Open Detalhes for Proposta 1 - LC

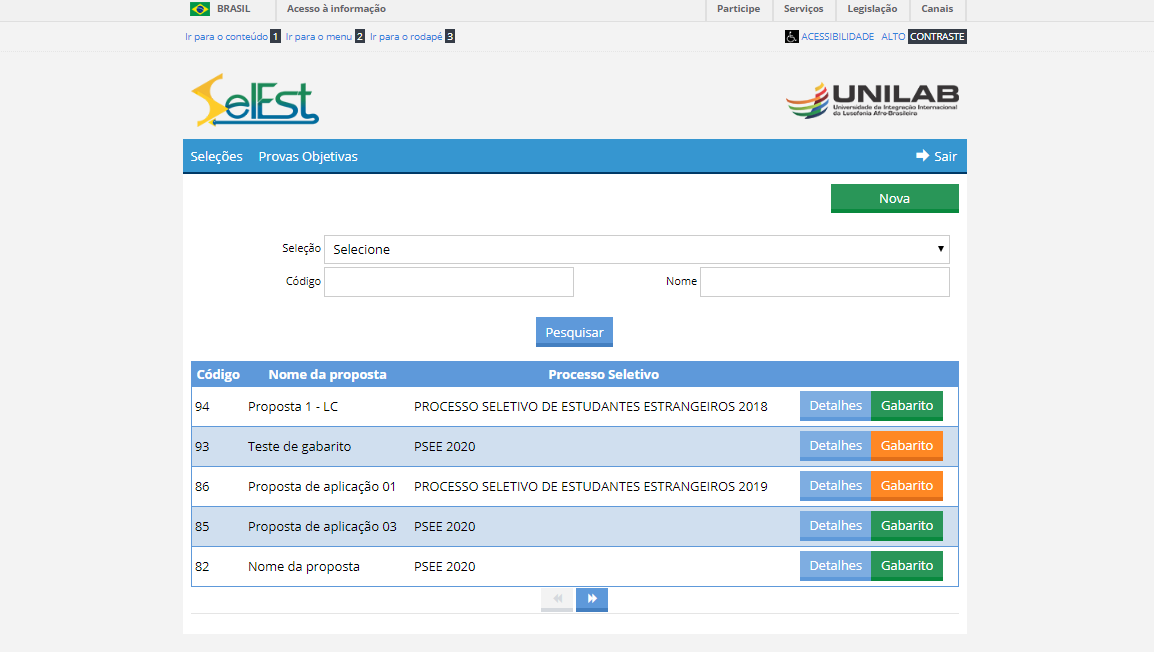coord(835,406)
